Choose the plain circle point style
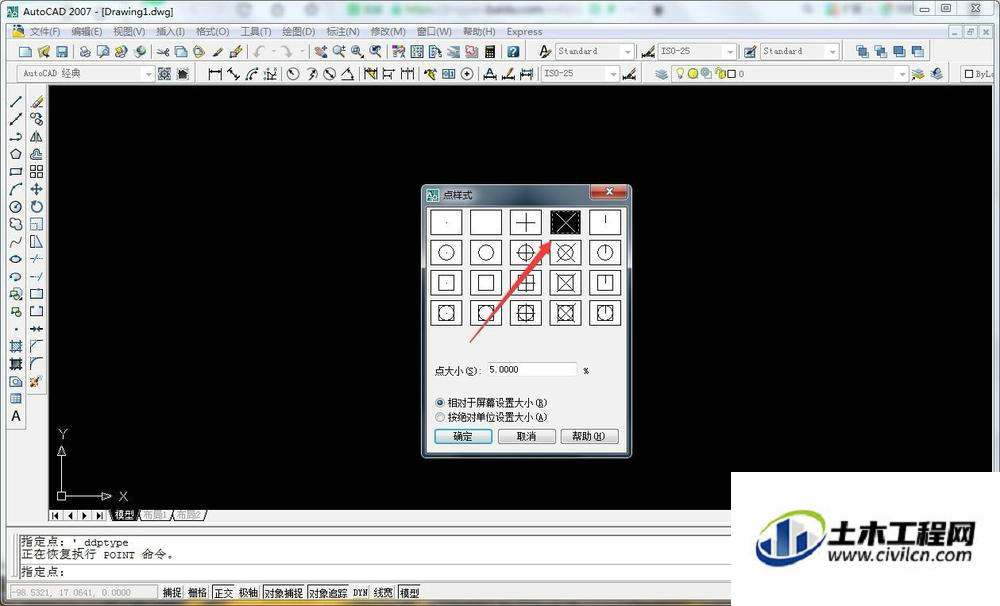The image size is (1000, 606). (486, 253)
